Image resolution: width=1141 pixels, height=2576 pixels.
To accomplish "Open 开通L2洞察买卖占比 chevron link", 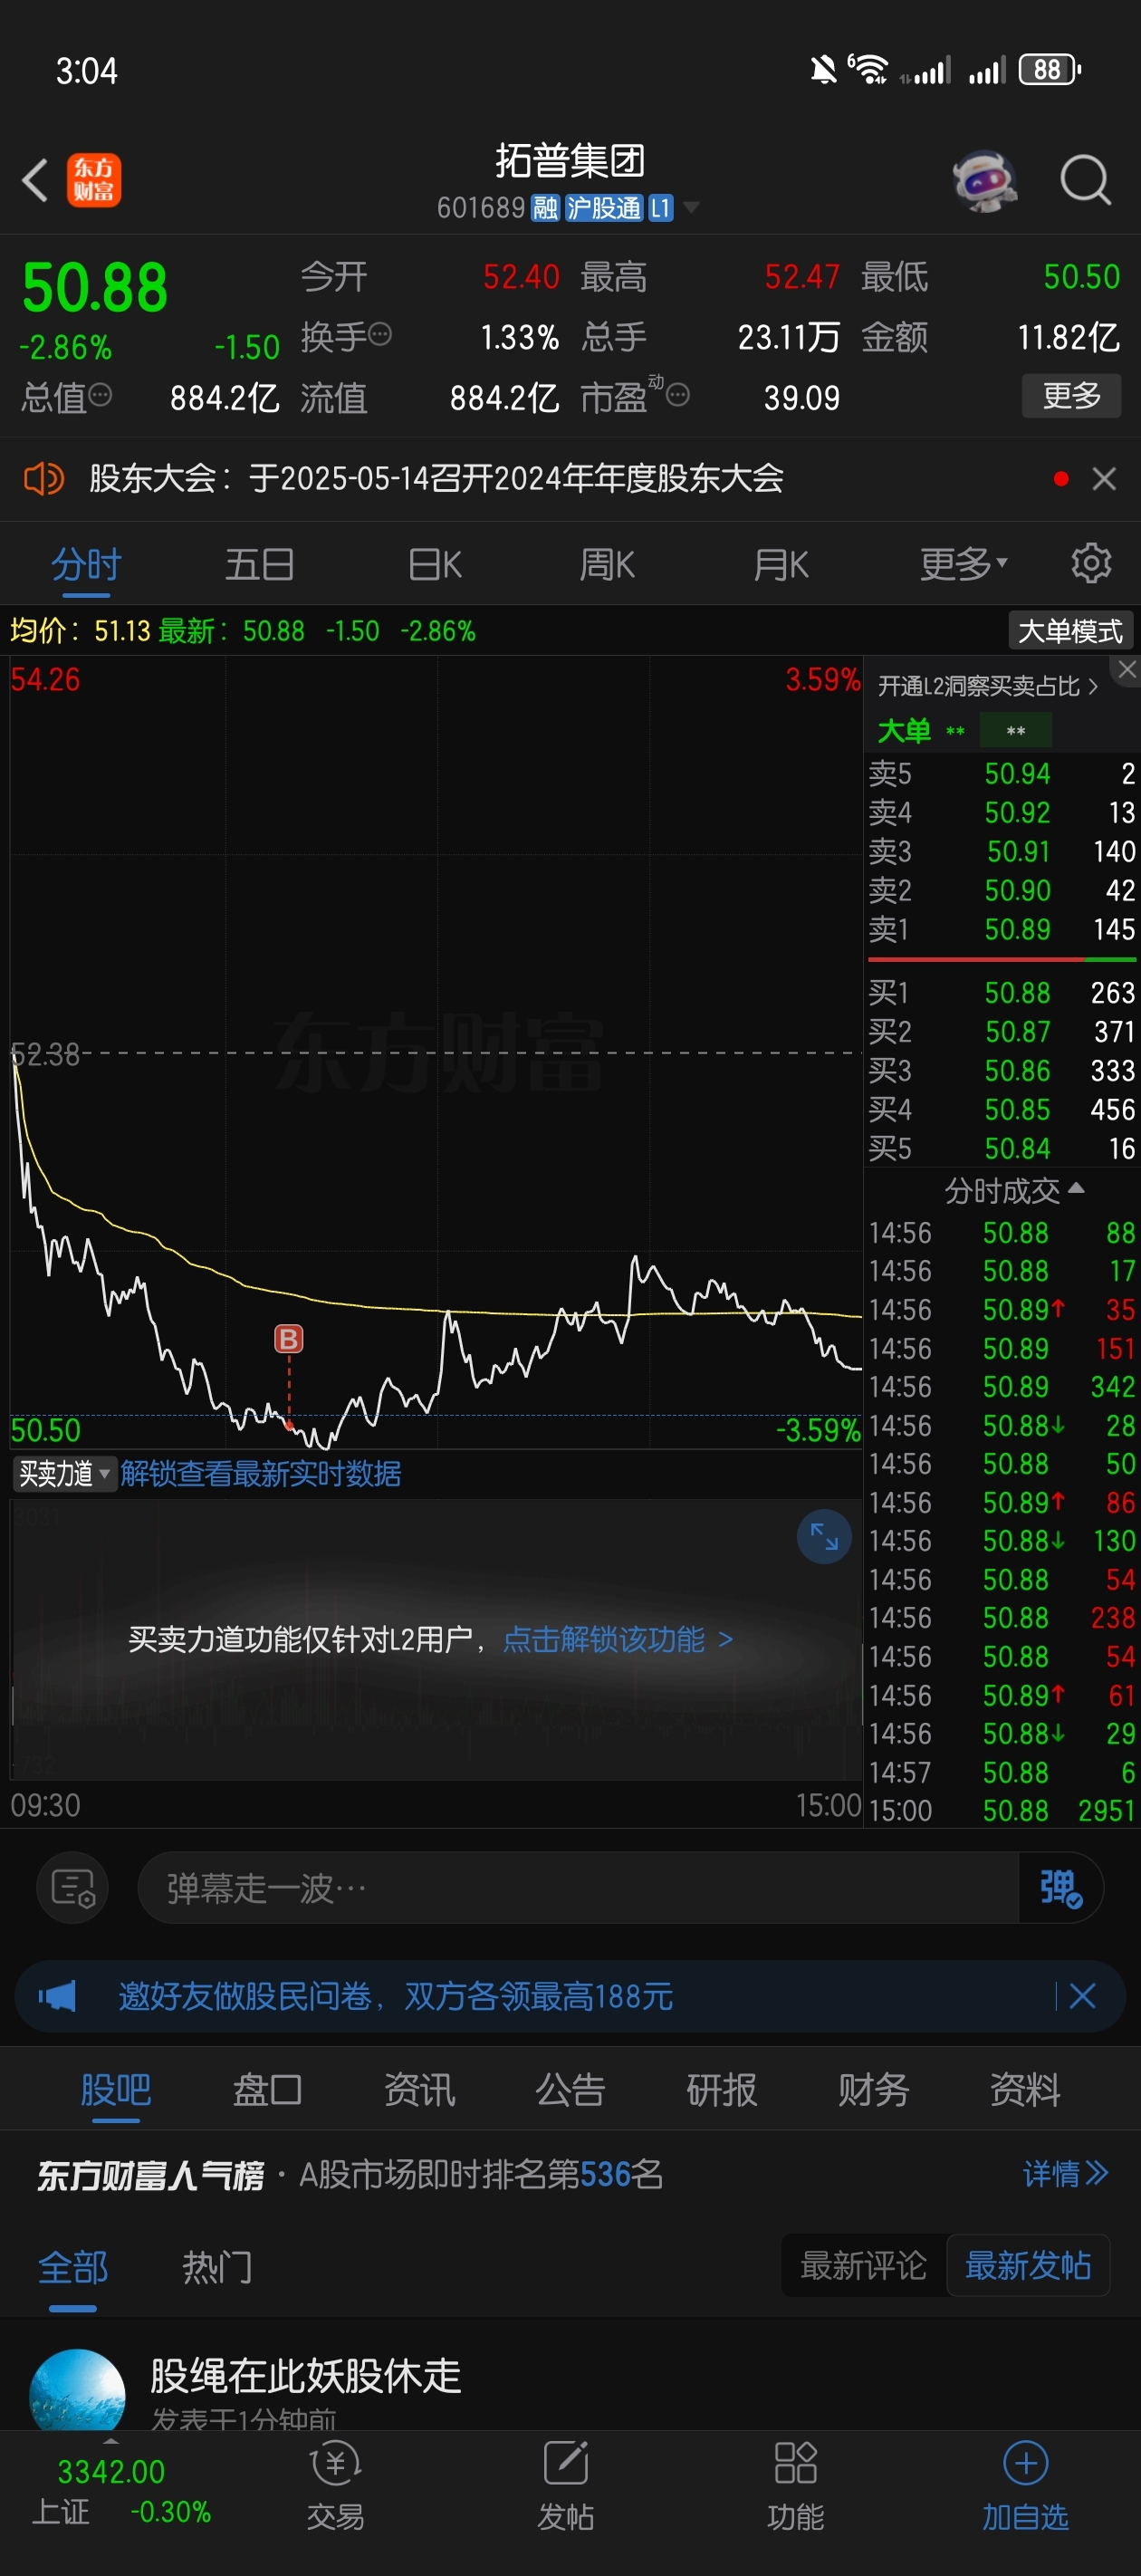I will tap(988, 686).
